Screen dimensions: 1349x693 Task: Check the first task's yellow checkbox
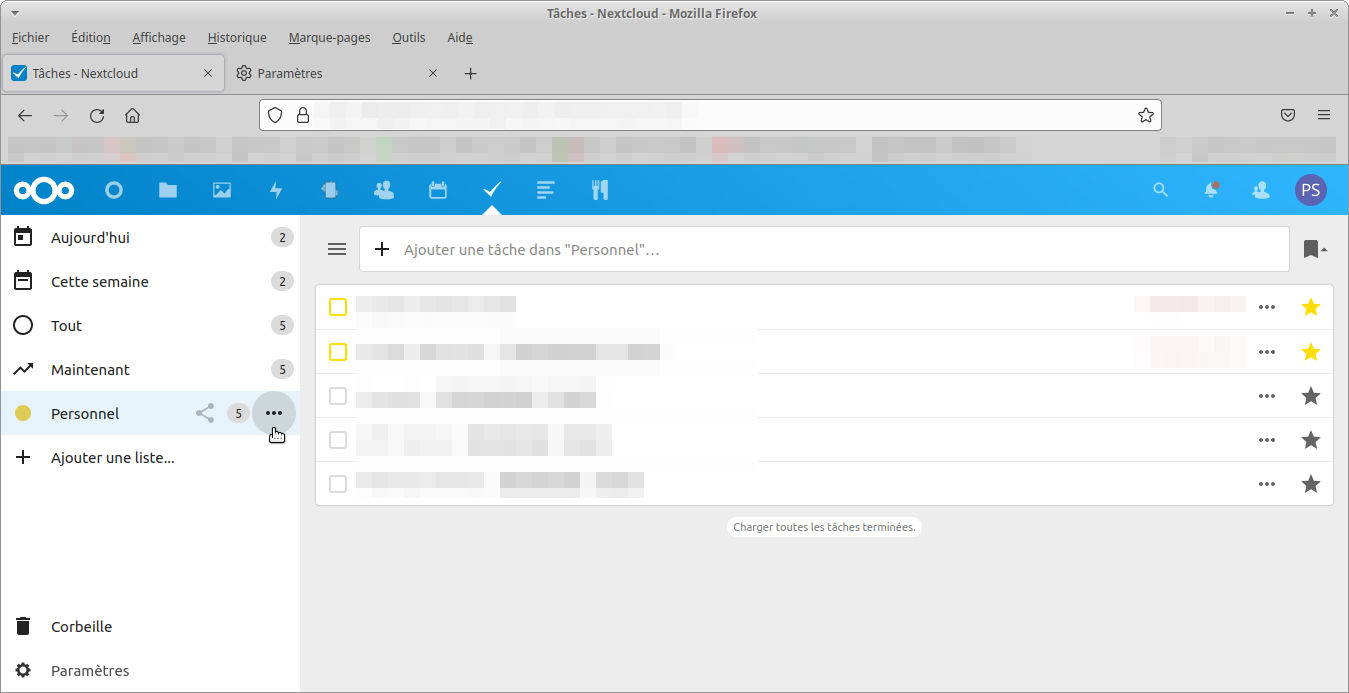pos(338,307)
